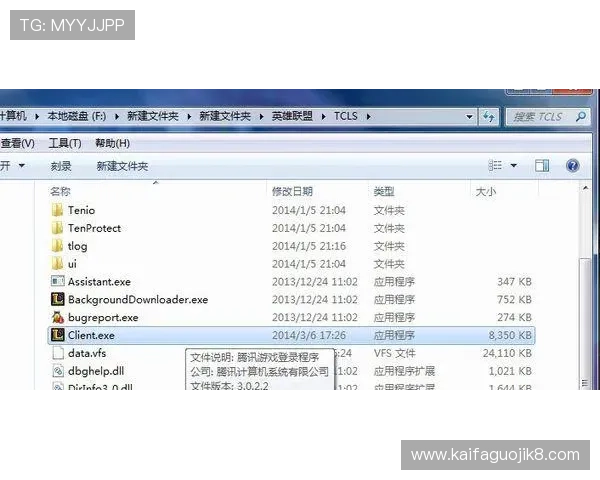Click the 2014/1/5 21:16 date cell
Screen dimensions: 600x480
[308, 246]
